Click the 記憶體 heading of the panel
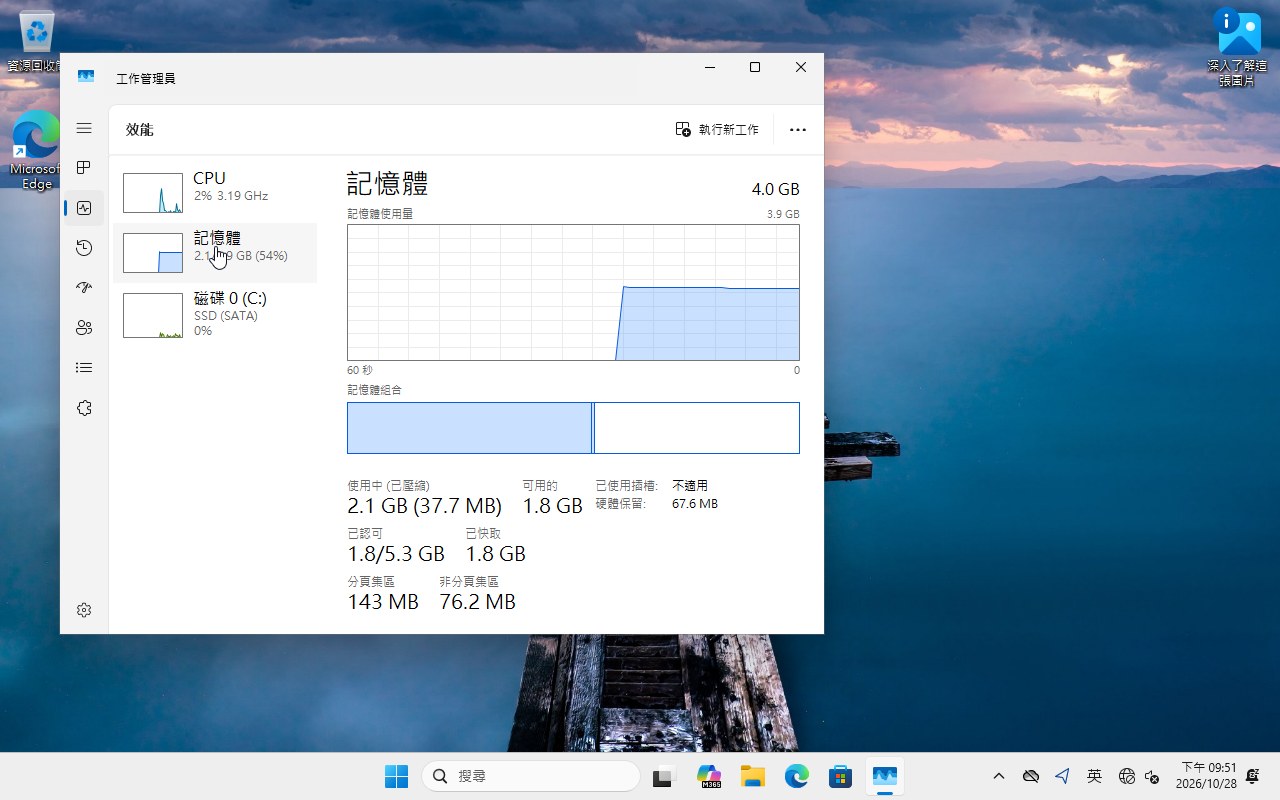The height and width of the screenshot is (800, 1280). point(388,184)
